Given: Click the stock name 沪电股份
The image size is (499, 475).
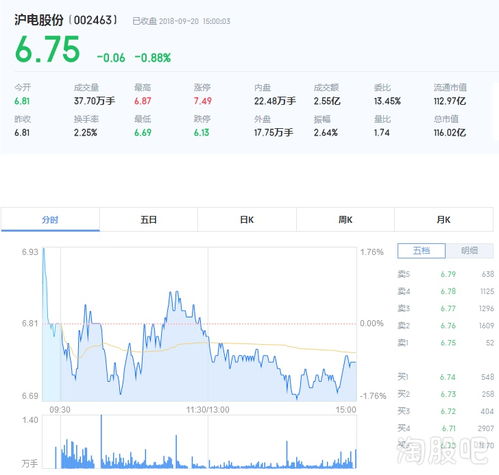Looking at the screenshot, I should click(39, 20).
